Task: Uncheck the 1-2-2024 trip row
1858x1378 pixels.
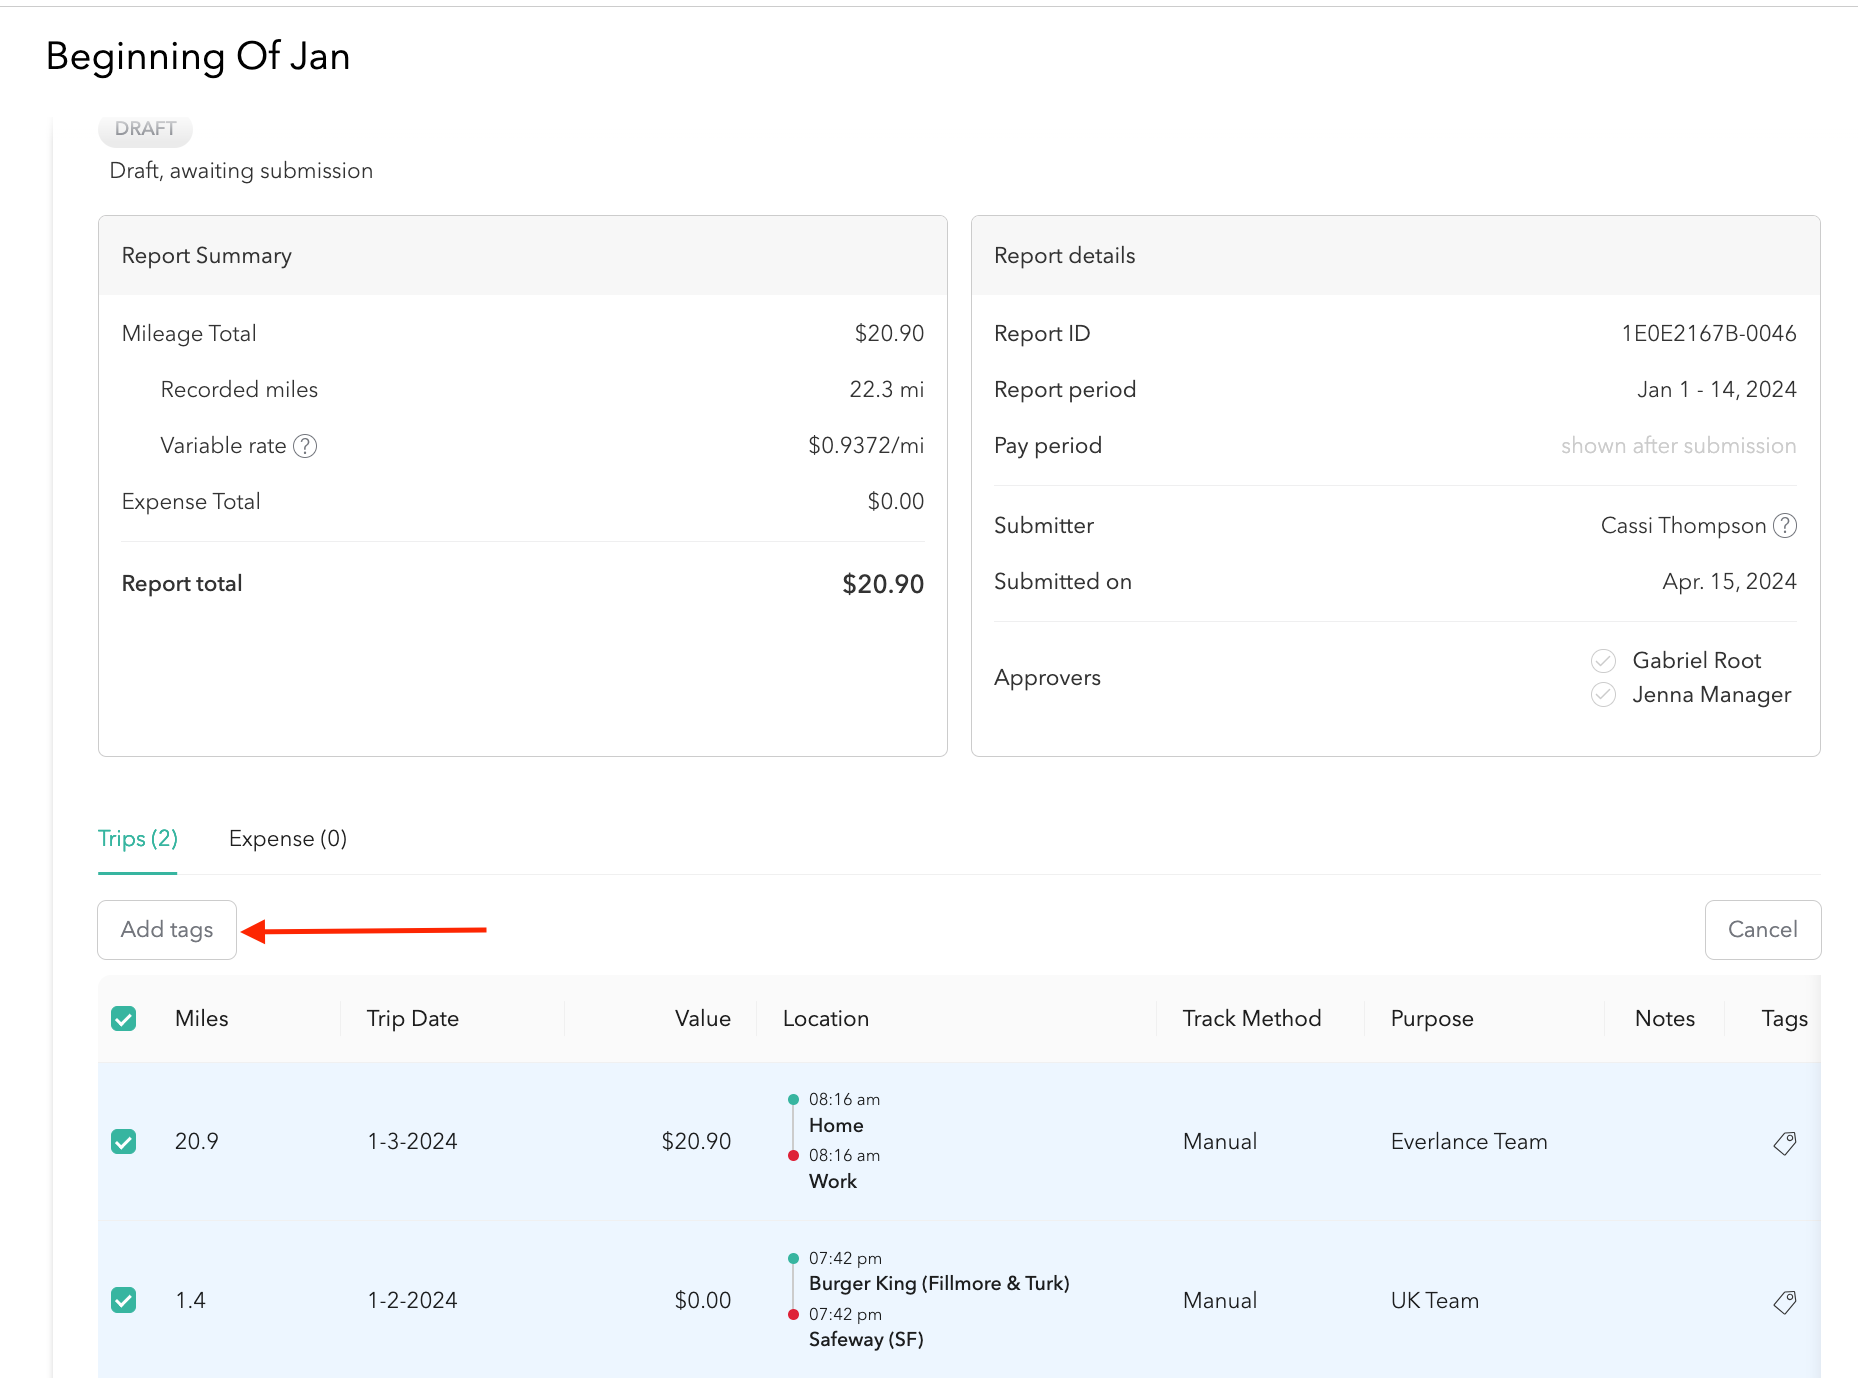Action: tap(124, 1300)
